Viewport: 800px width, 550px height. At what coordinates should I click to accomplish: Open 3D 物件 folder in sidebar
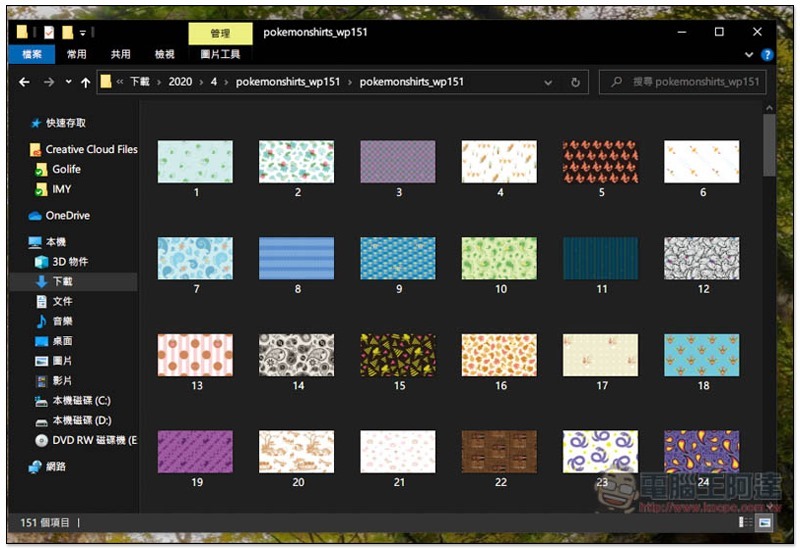(x=61, y=262)
